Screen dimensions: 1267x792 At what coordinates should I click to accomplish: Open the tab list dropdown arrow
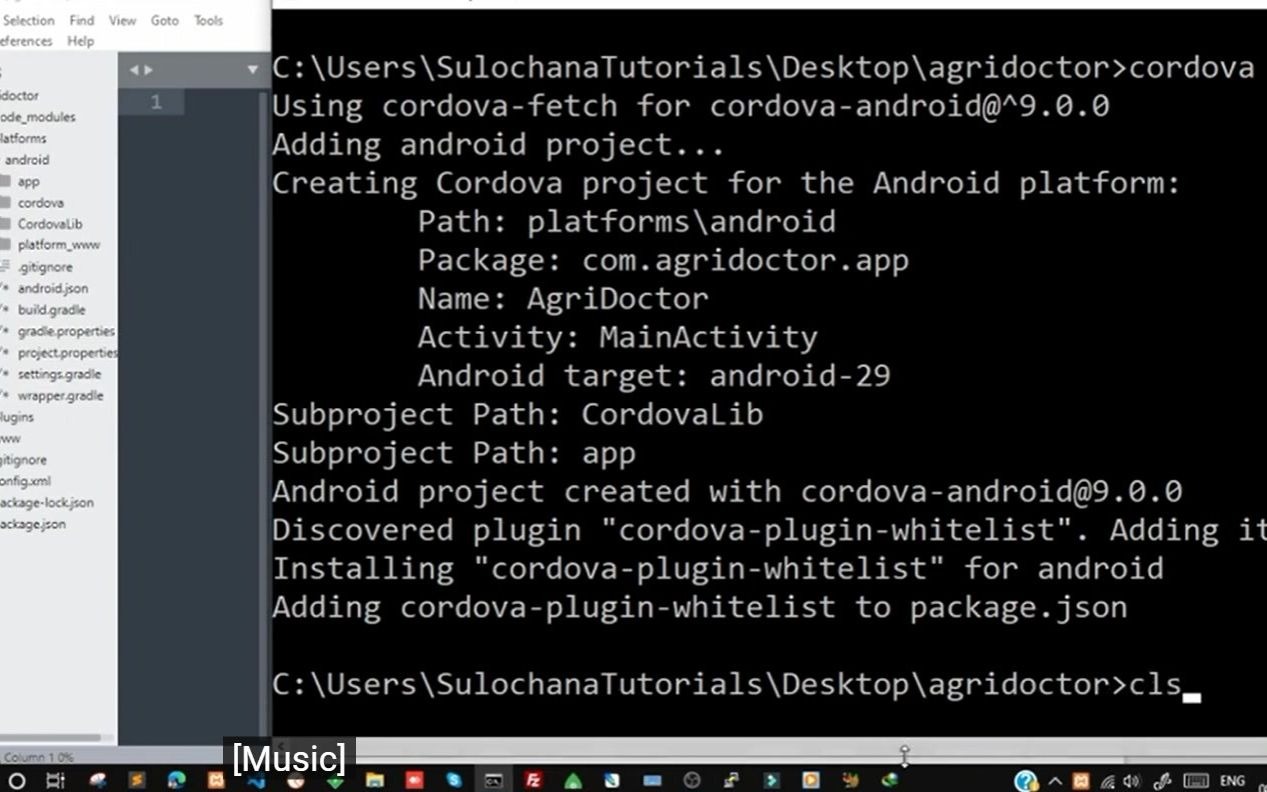[x=252, y=70]
